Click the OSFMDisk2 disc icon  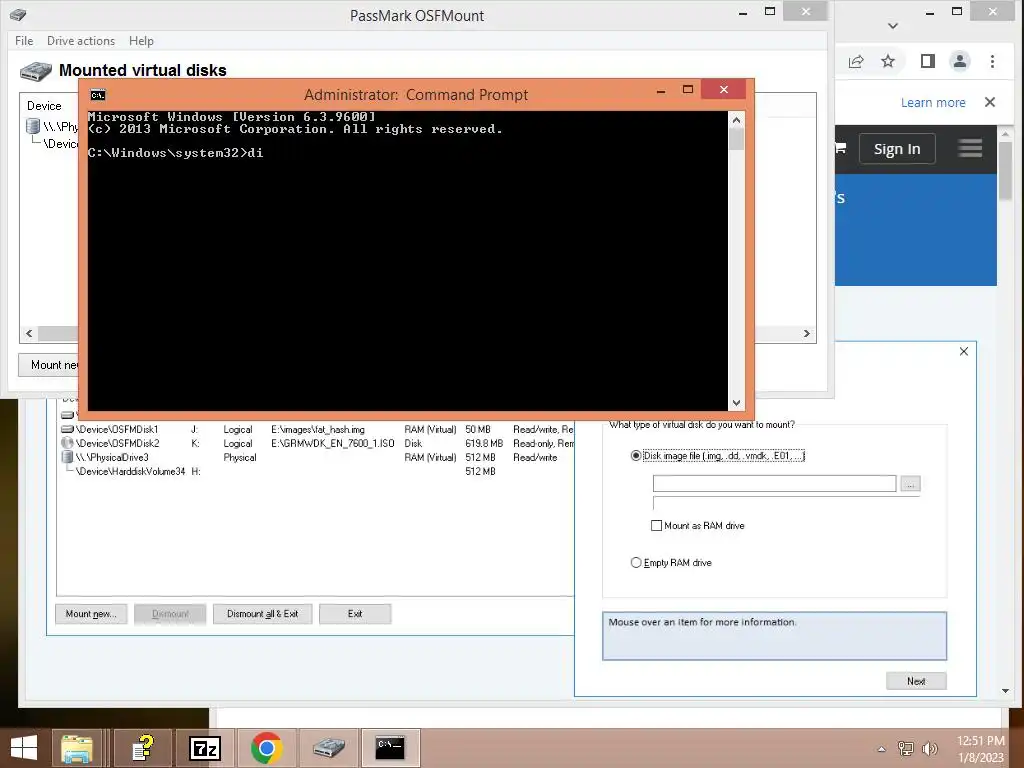(x=67, y=443)
